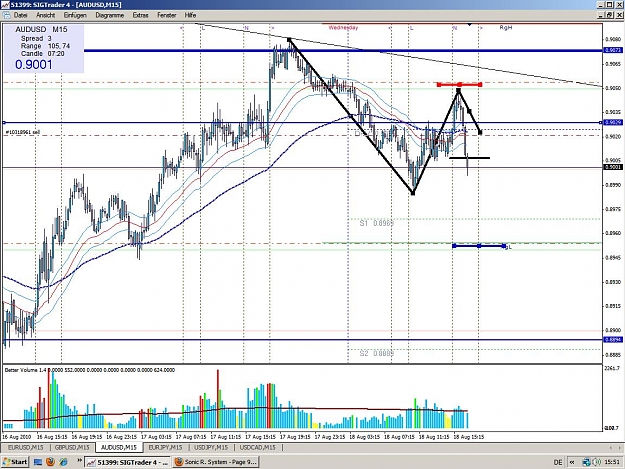Open the Windows Start button
625x469 pixels.
click(x=15, y=462)
